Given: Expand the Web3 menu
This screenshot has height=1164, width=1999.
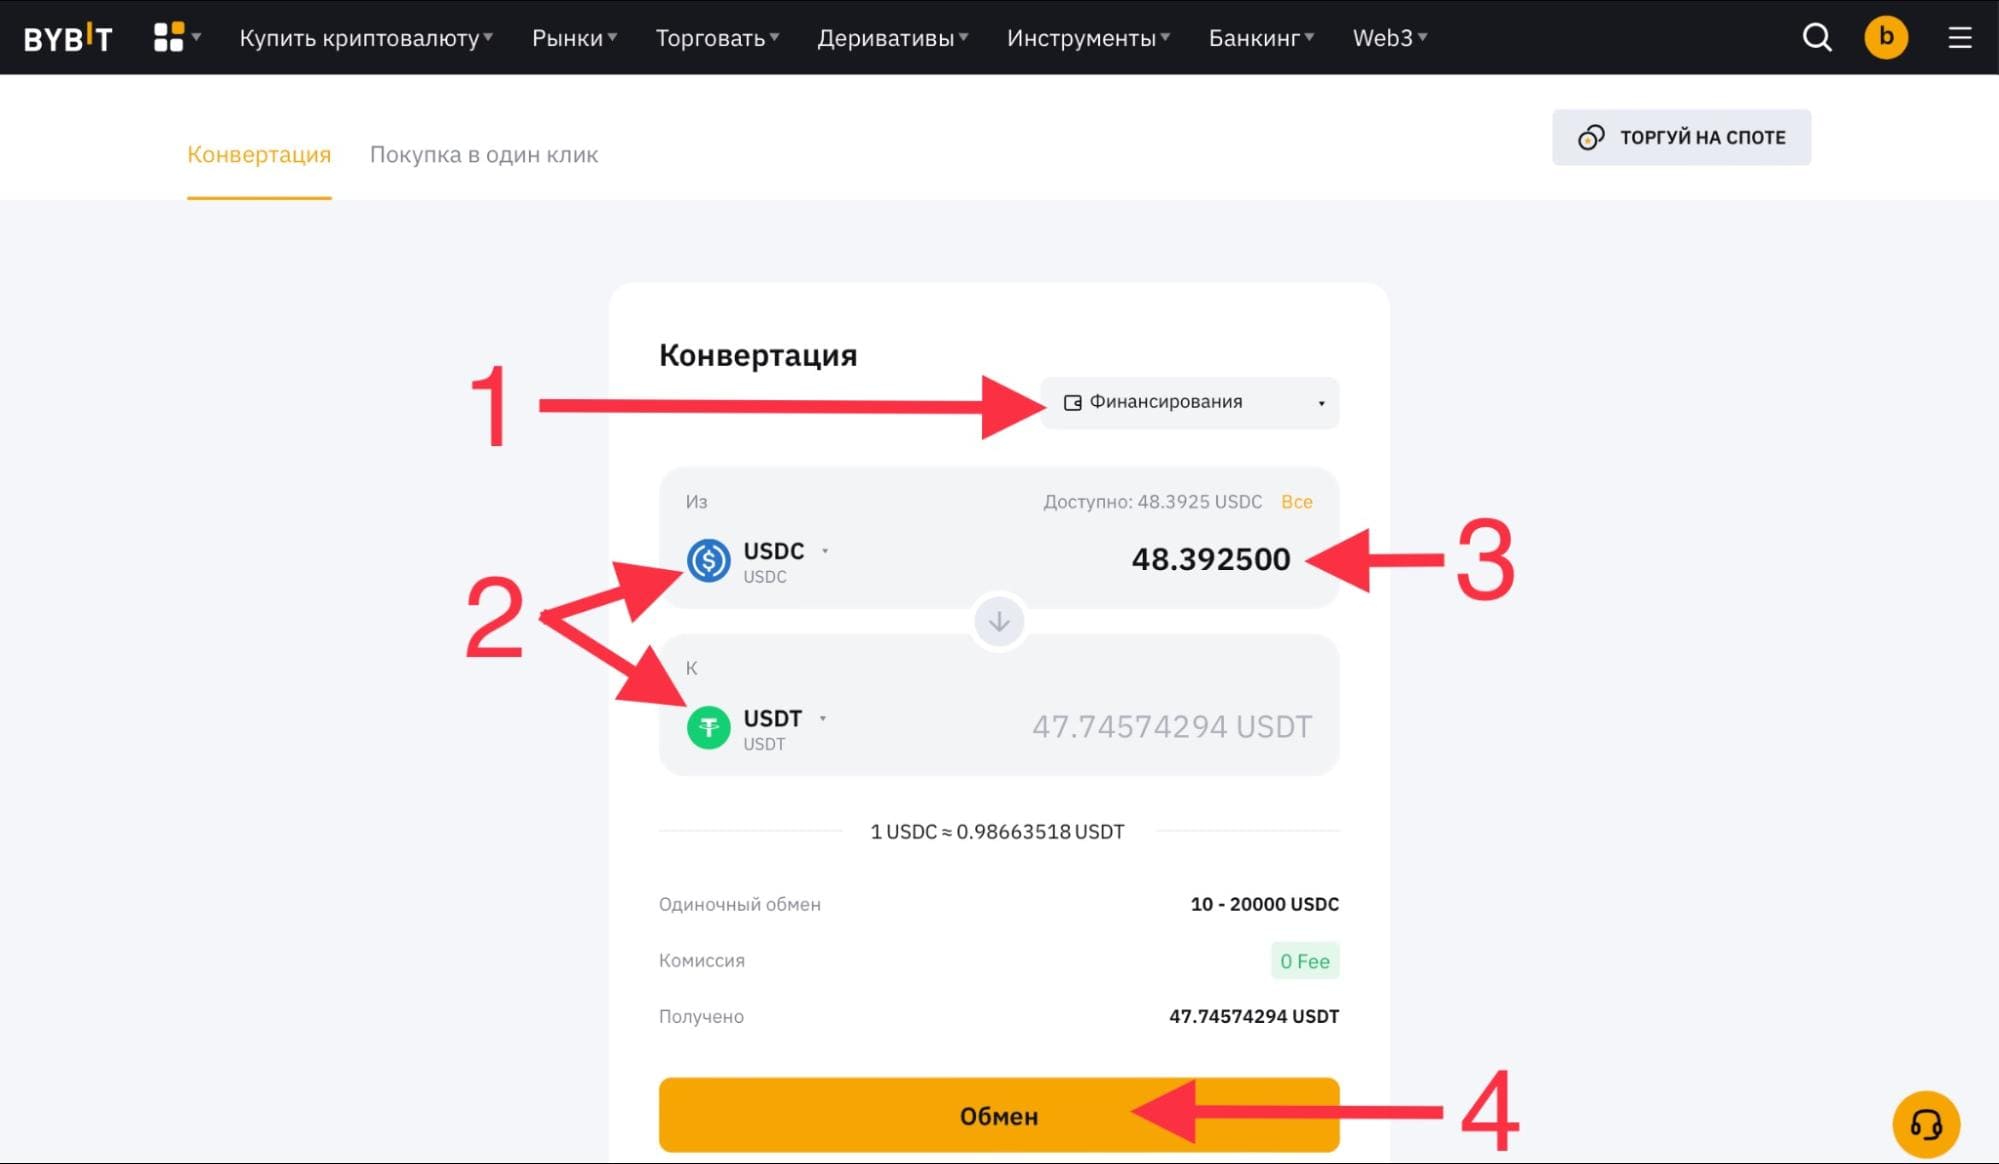Looking at the screenshot, I should (x=1390, y=38).
